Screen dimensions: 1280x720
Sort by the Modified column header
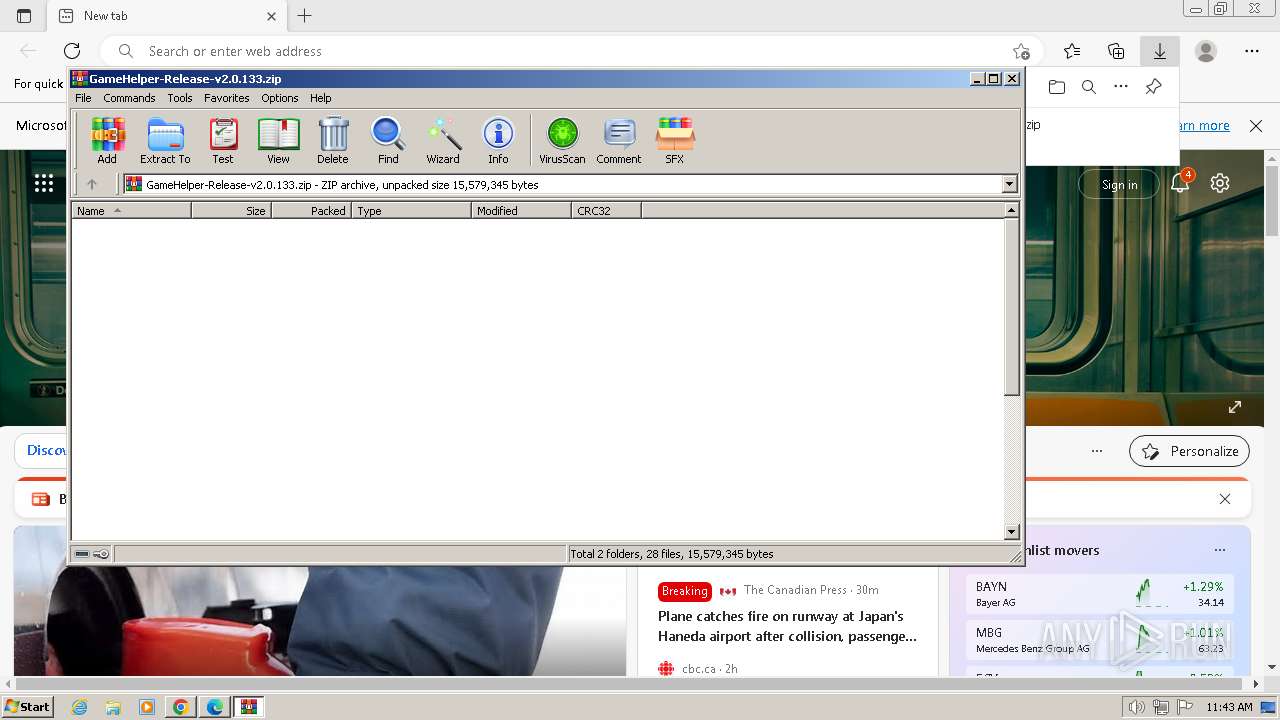(x=521, y=211)
